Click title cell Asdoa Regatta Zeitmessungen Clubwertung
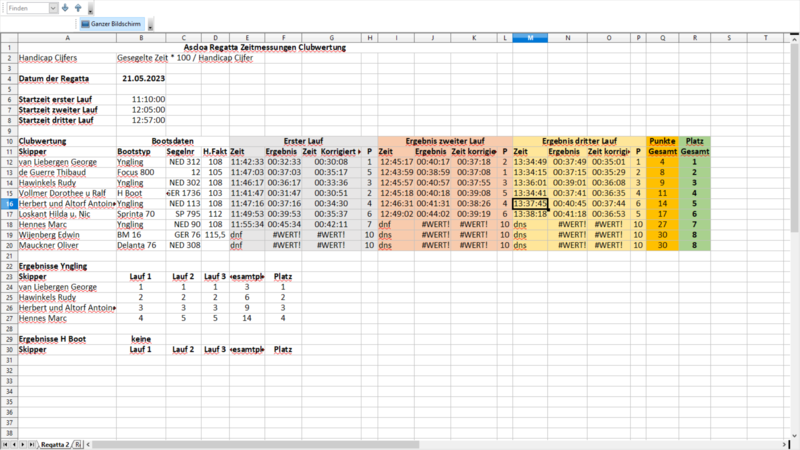This screenshot has width=800, height=450. pos(265,47)
